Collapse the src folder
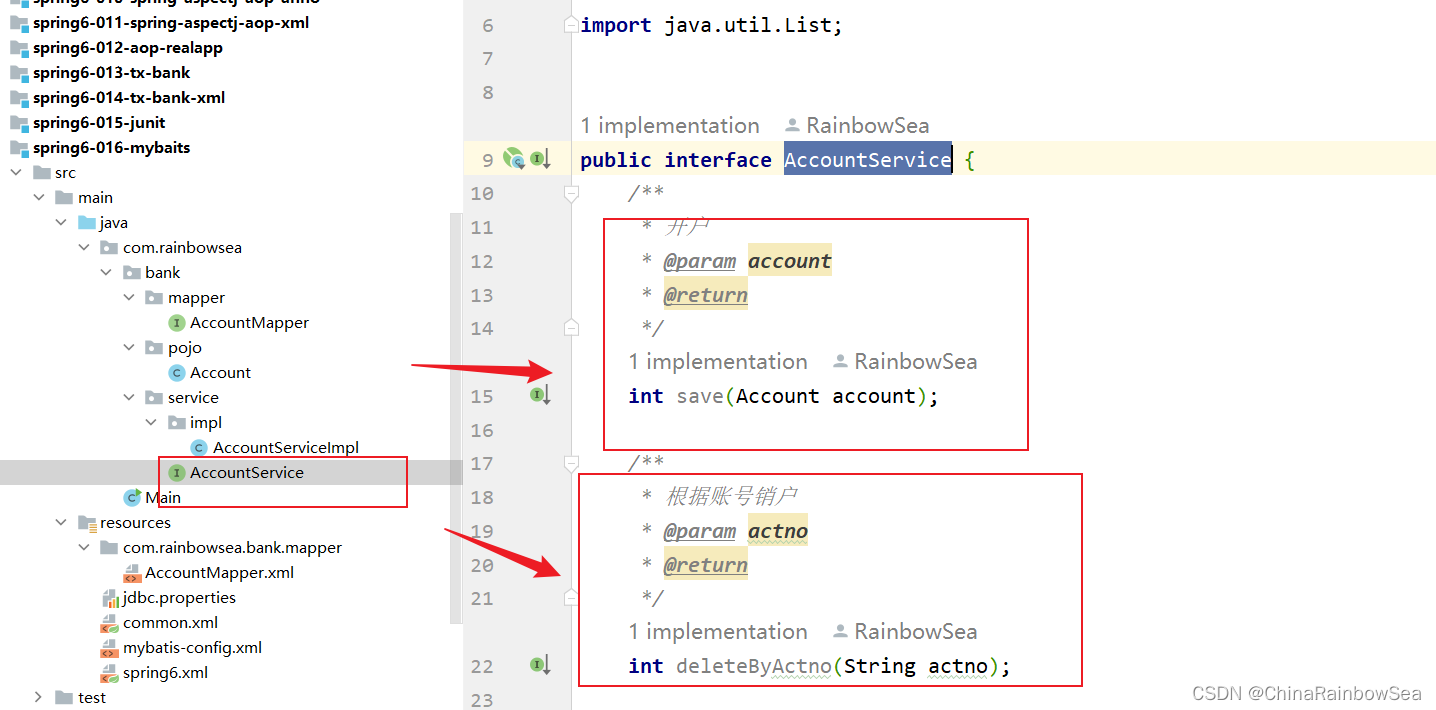 pyautogui.click(x=17, y=173)
